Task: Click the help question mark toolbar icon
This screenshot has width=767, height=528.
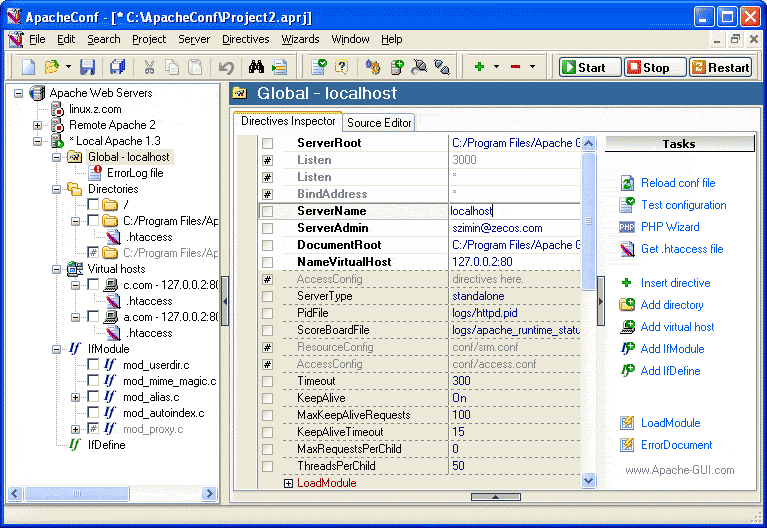Action: [341, 67]
